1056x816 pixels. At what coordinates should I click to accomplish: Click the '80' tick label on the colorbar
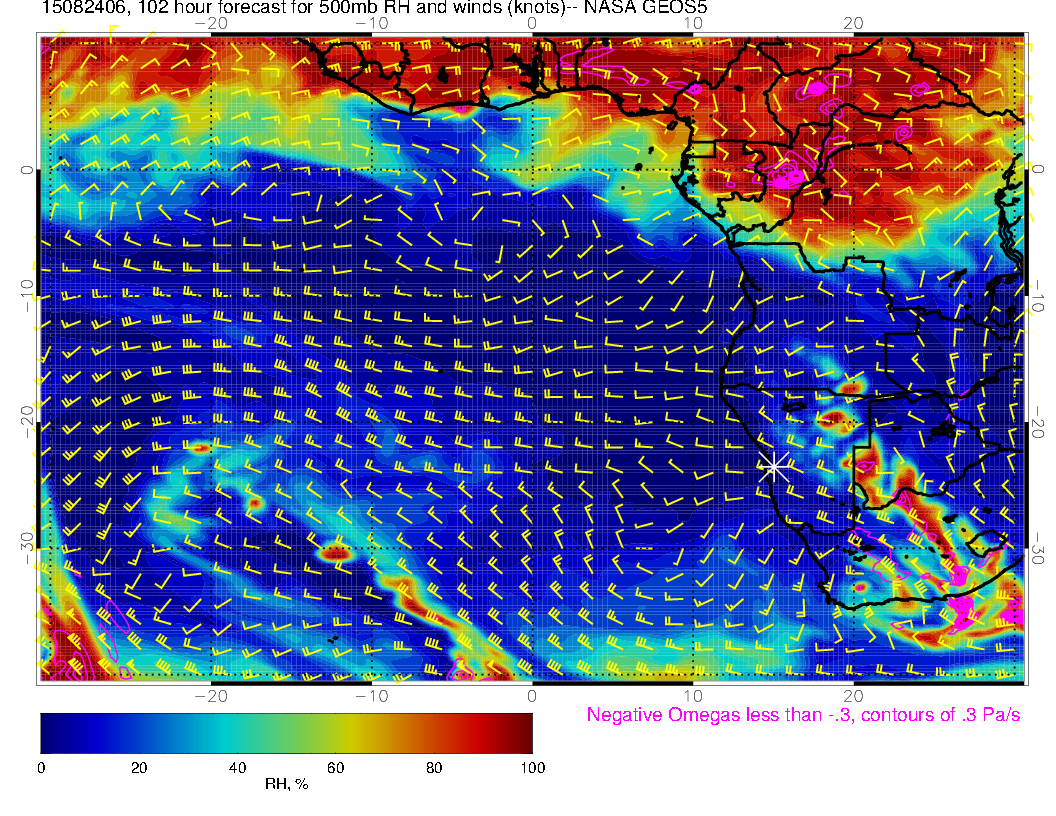(x=434, y=768)
